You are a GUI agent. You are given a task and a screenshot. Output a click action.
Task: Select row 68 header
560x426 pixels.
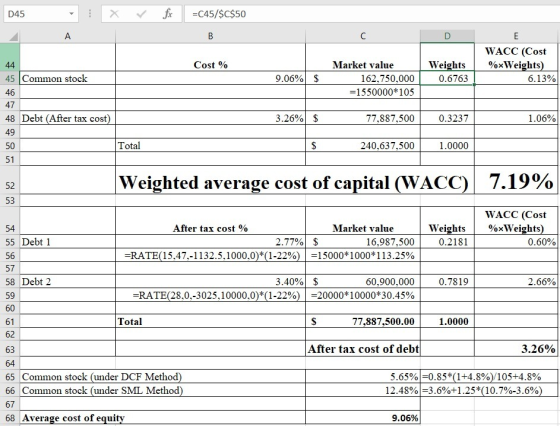coord(10,418)
